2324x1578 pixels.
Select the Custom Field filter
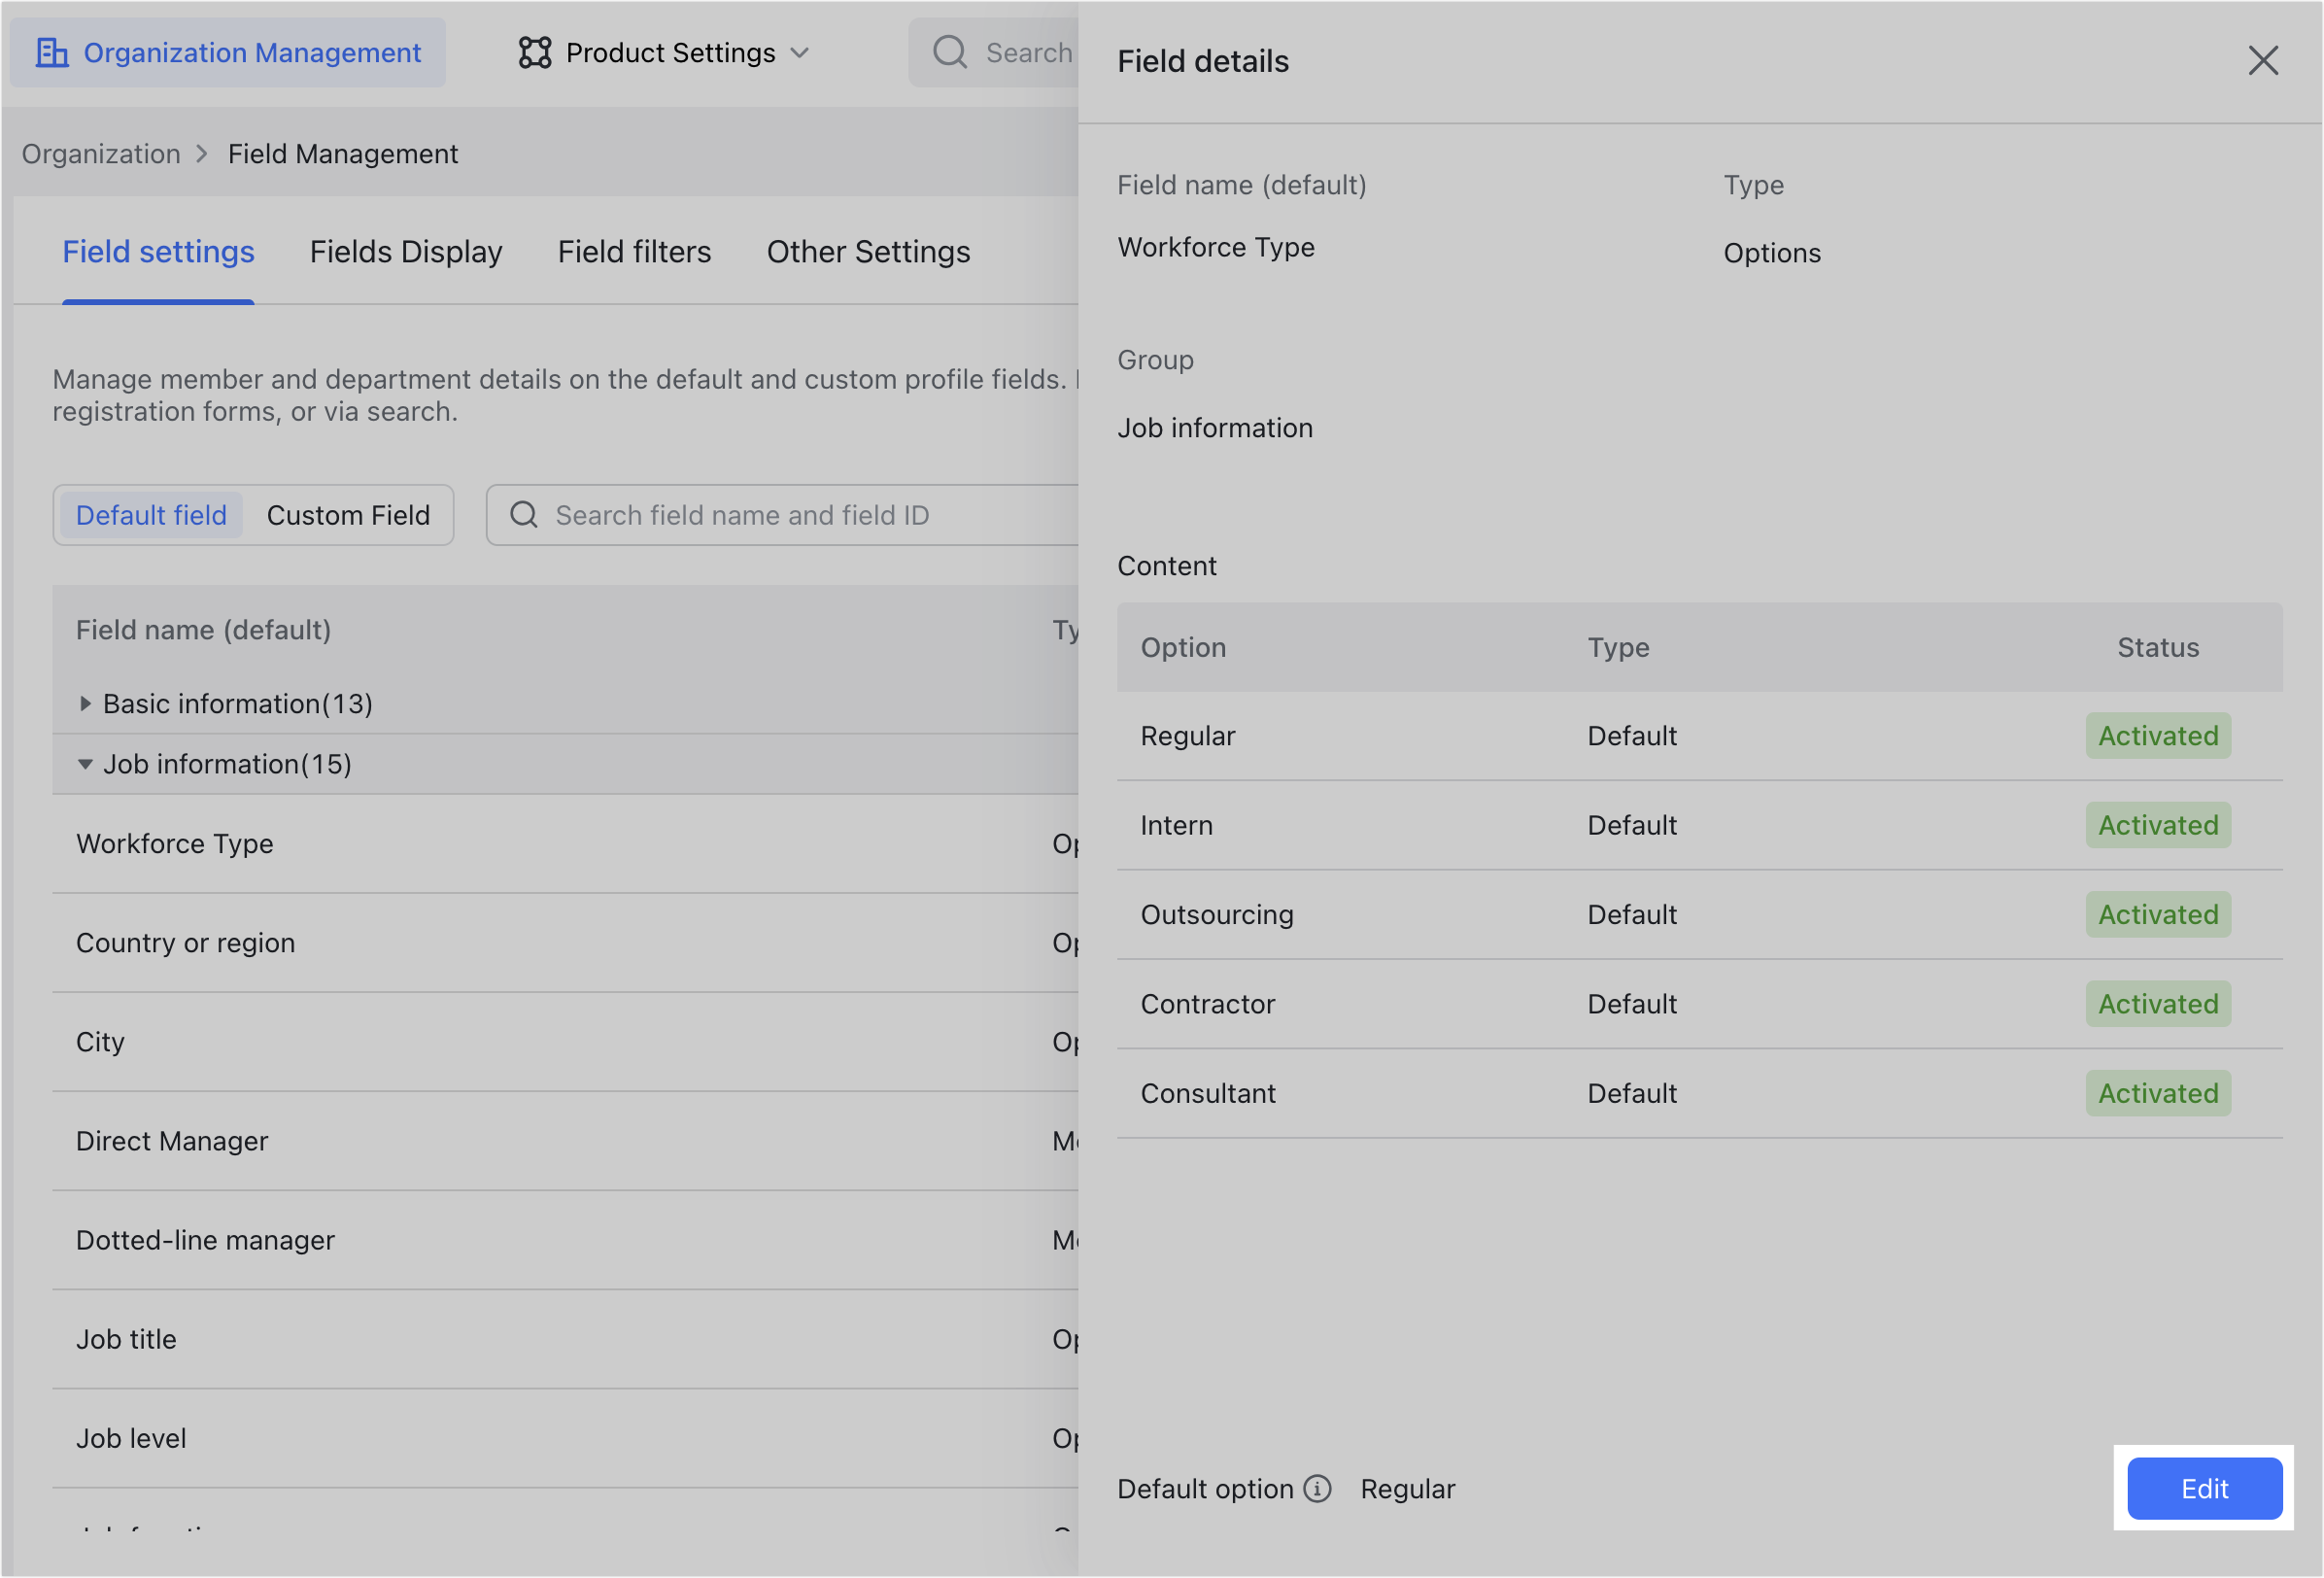click(x=348, y=515)
